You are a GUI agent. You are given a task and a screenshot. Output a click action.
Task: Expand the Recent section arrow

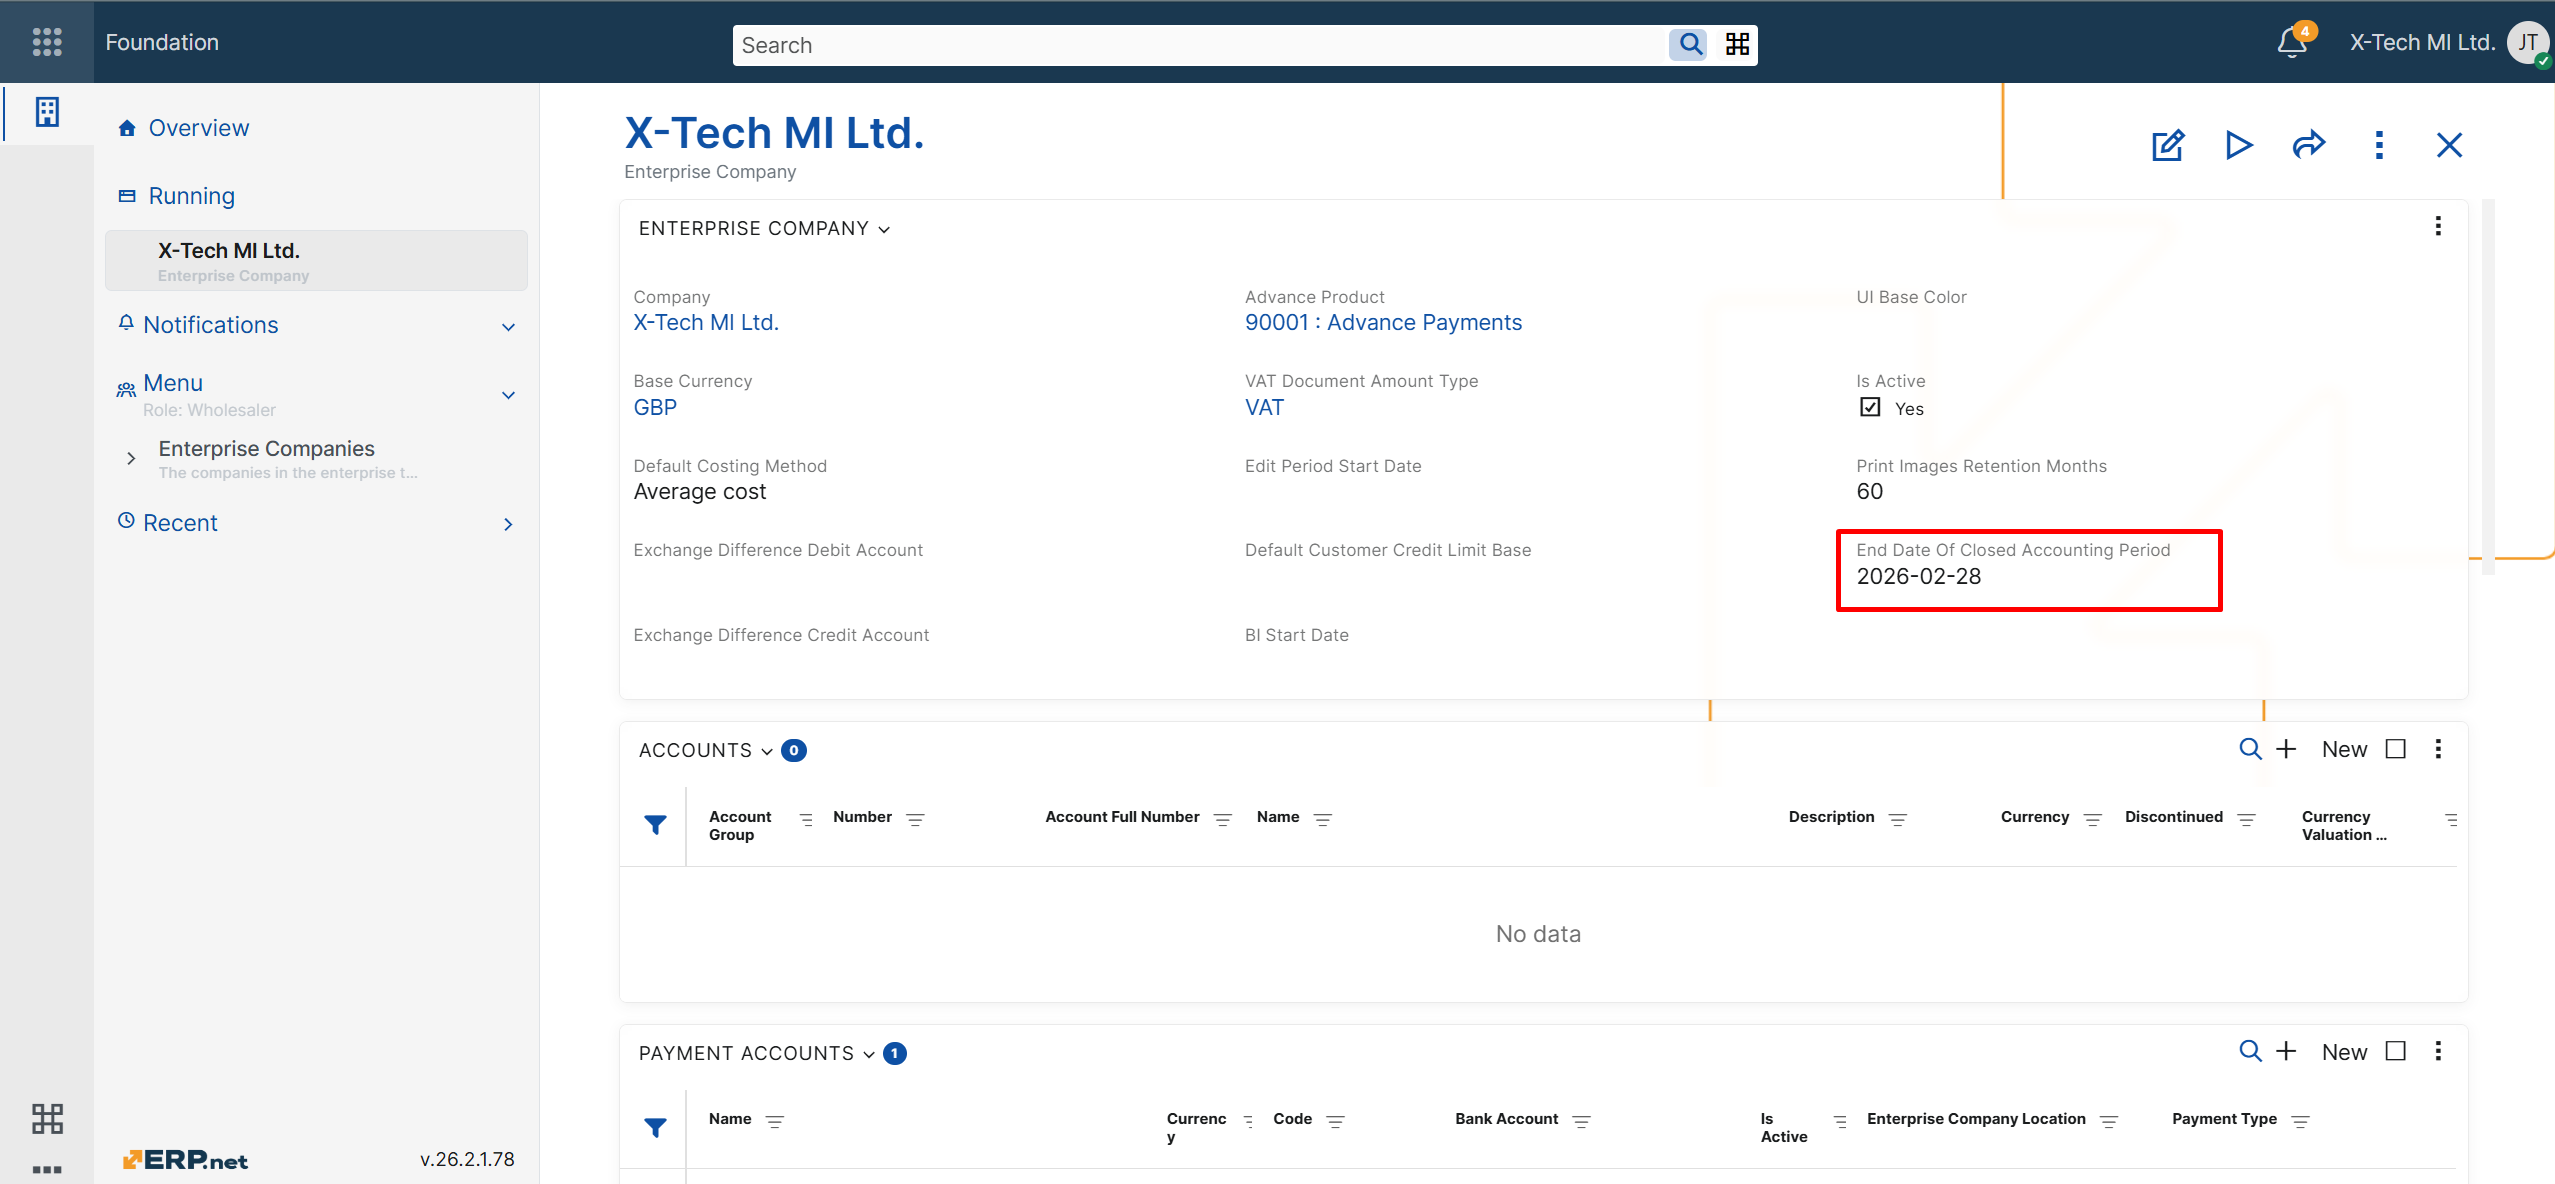click(508, 524)
